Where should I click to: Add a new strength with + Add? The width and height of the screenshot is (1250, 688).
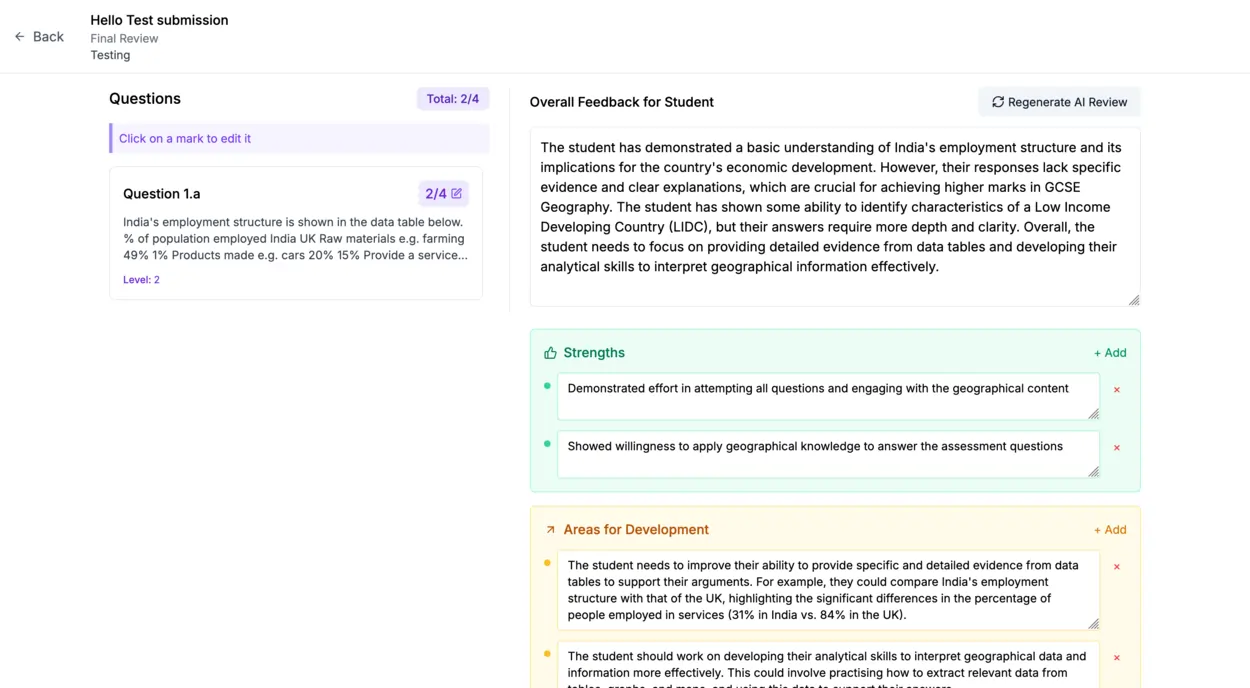1109,352
